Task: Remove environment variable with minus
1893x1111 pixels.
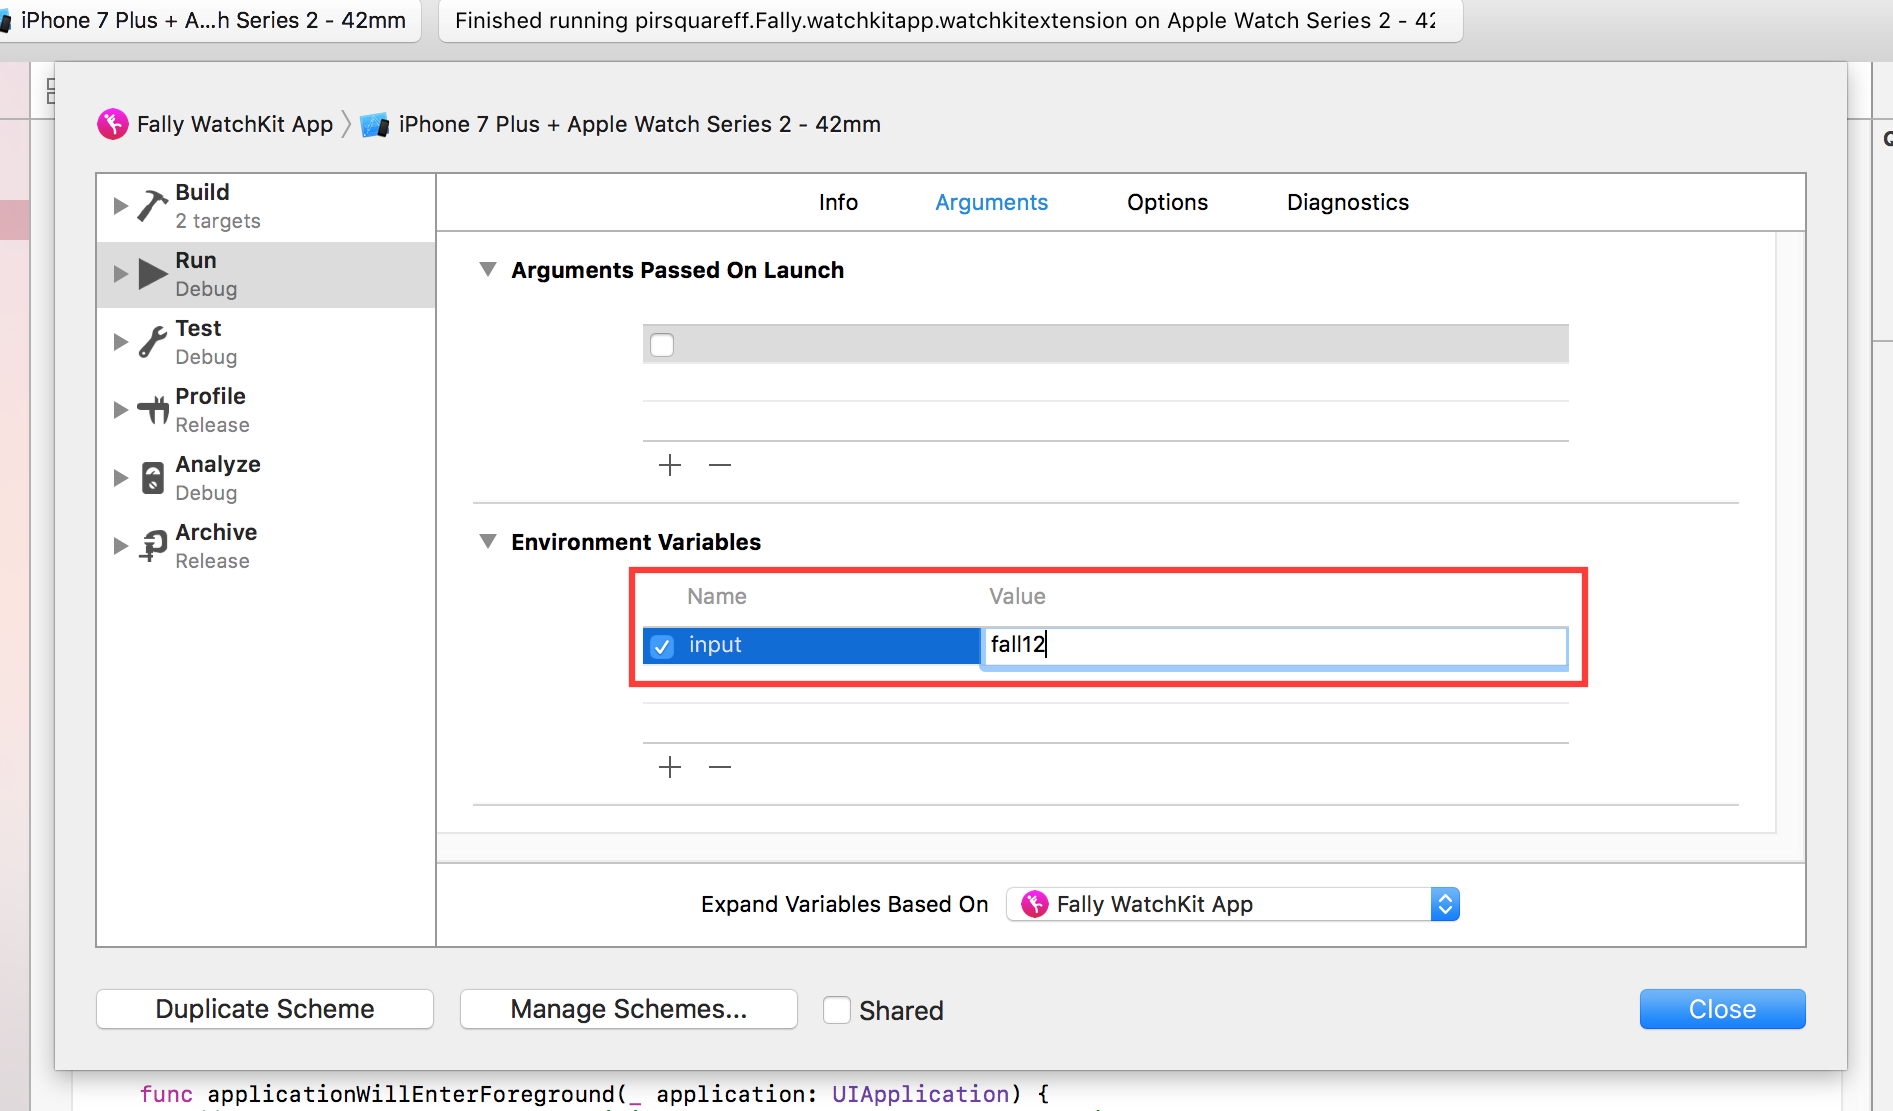Action: coord(720,767)
